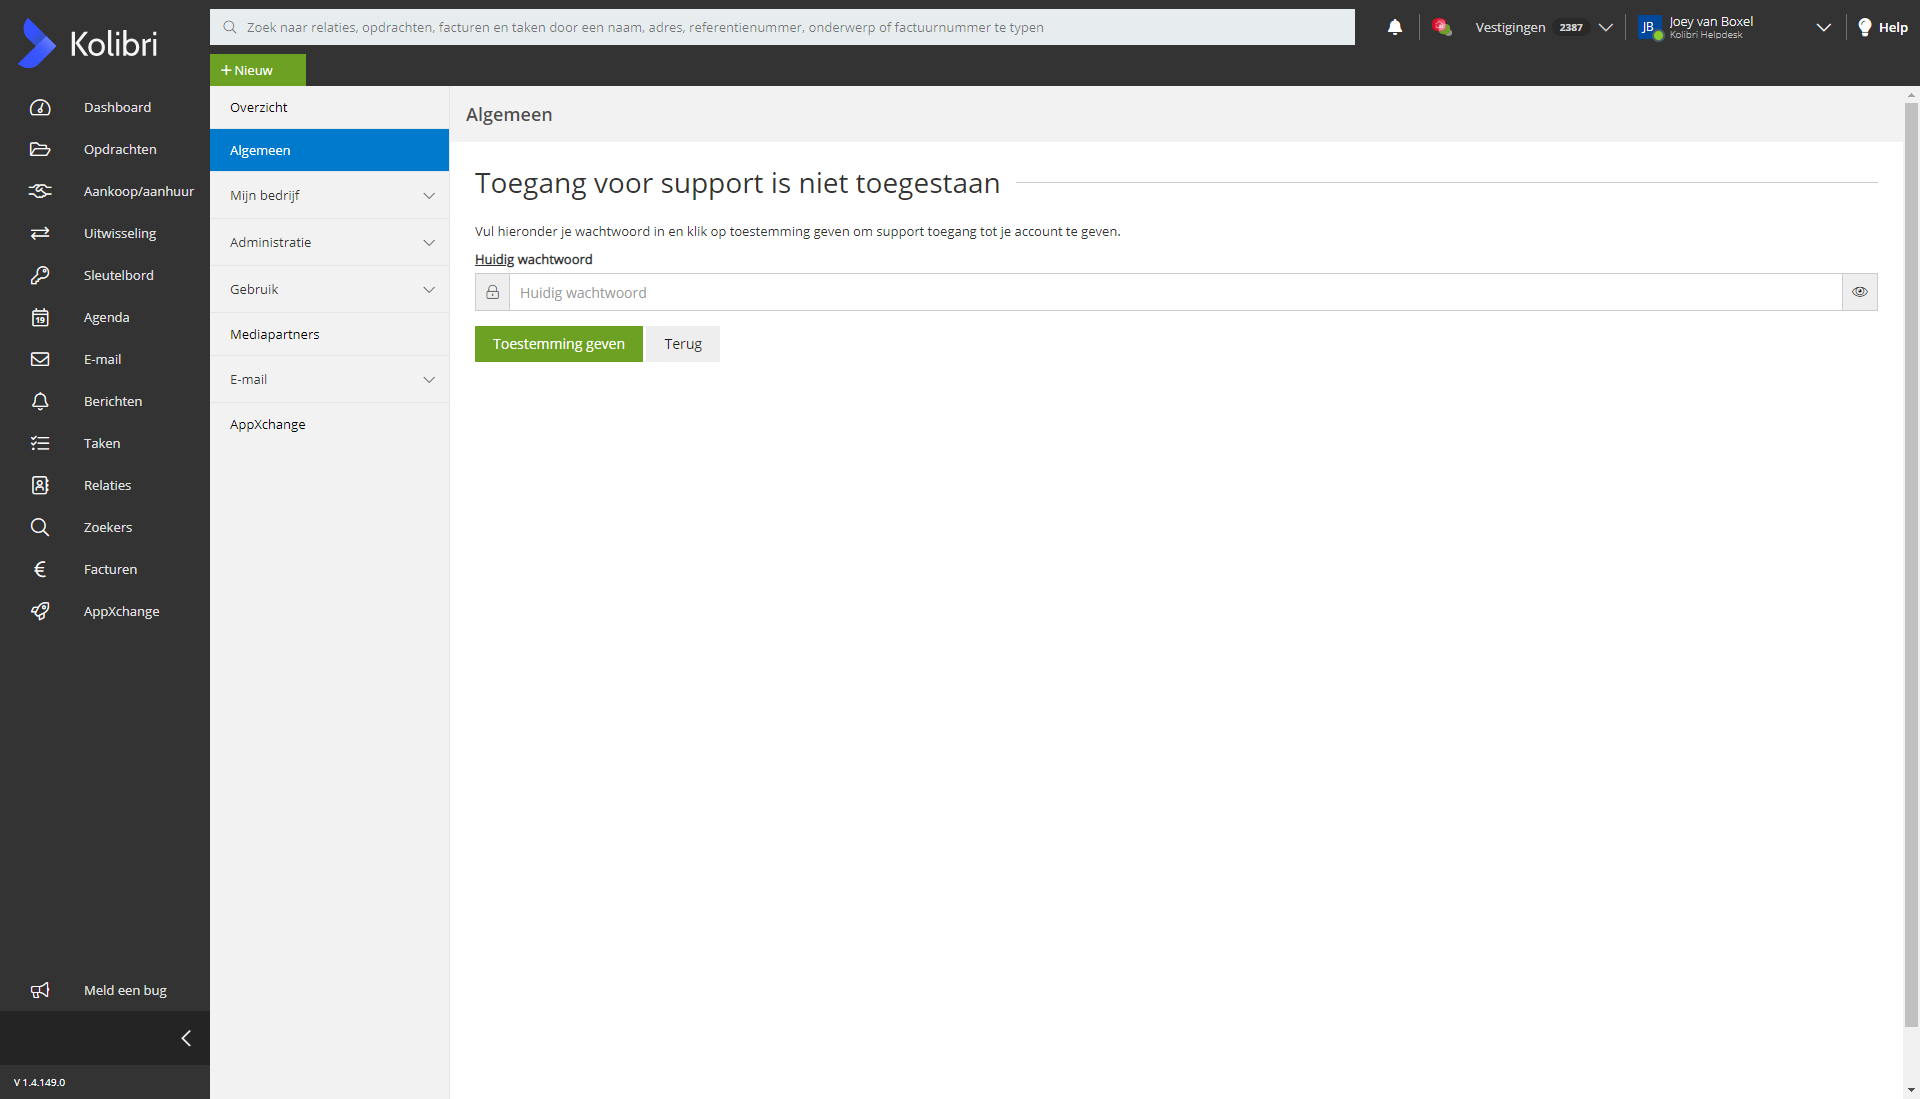Click the JB user avatar
This screenshot has height=1099, width=1920.
click(1649, 27)
